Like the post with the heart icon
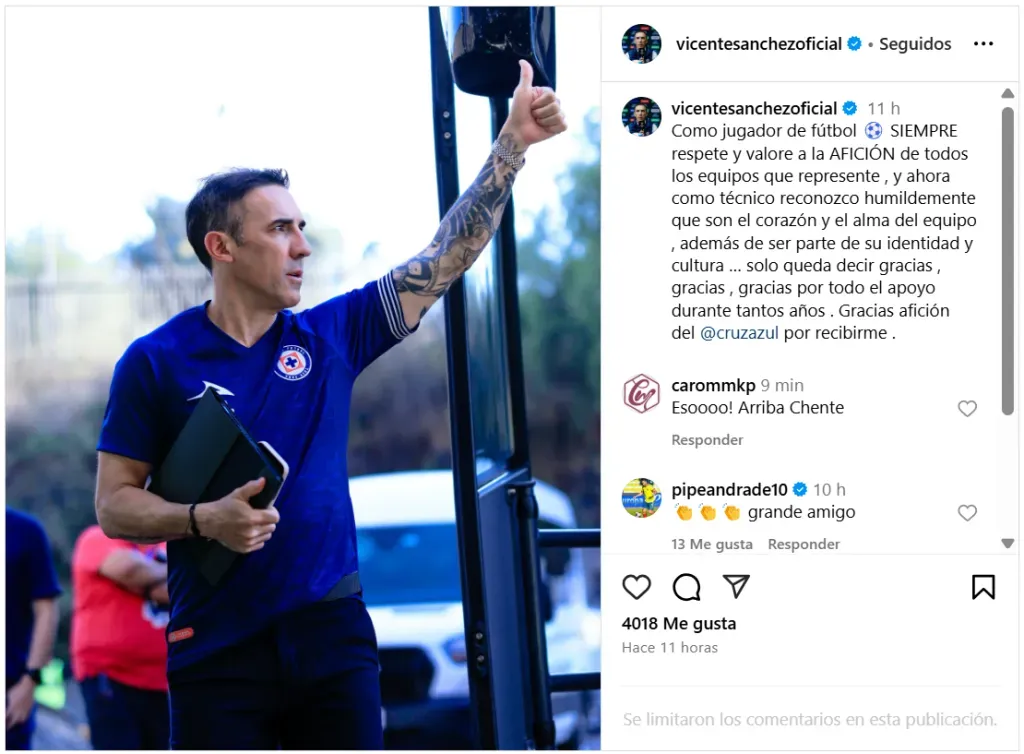The image size is (1024, 754). click(636, 587)
